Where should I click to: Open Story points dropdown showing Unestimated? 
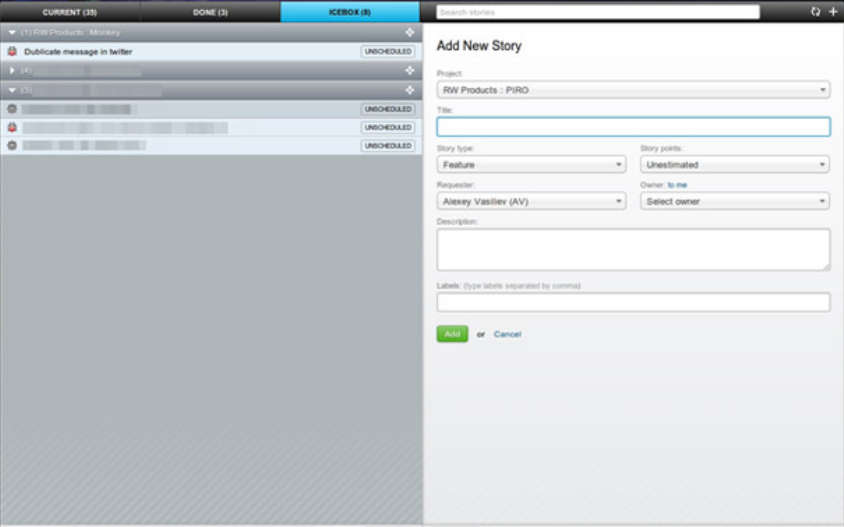click(x=735, y=165)
